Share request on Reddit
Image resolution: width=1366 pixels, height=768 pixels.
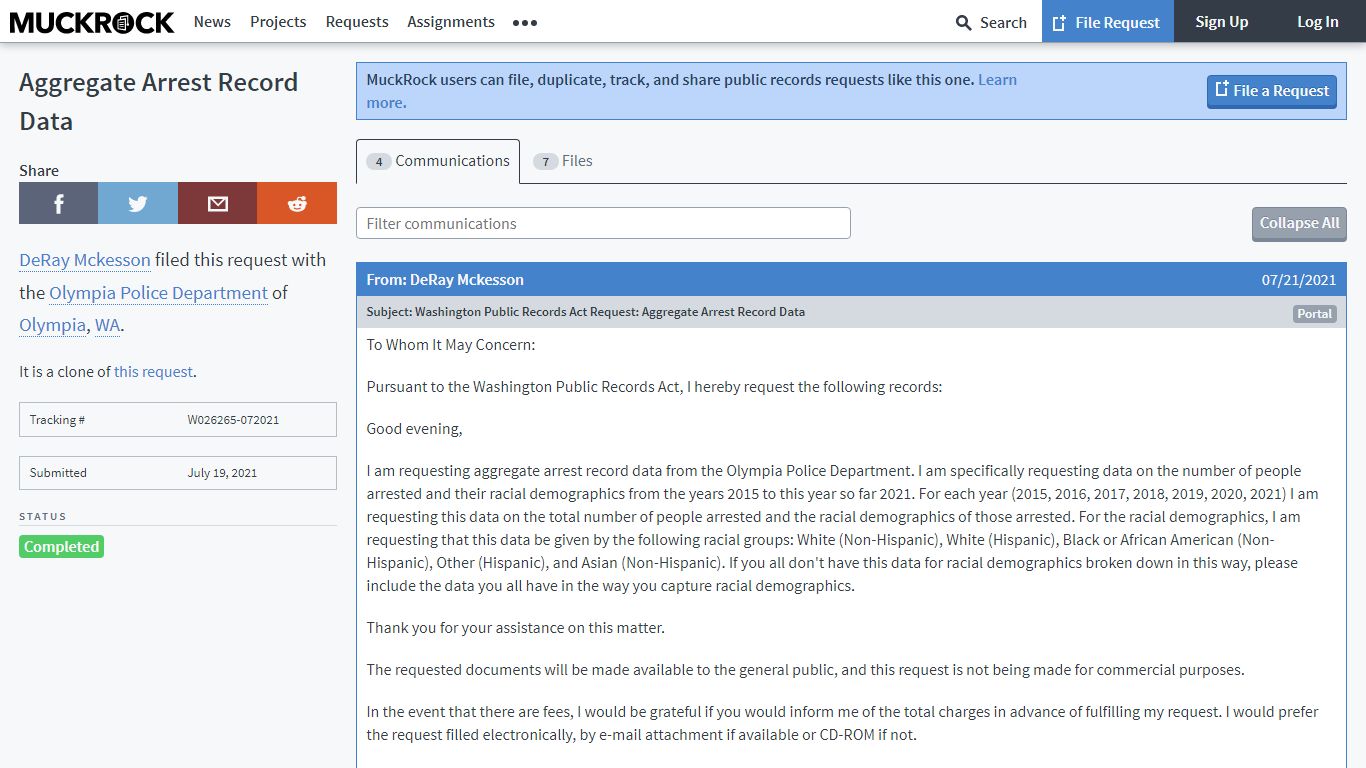[297, 203]
